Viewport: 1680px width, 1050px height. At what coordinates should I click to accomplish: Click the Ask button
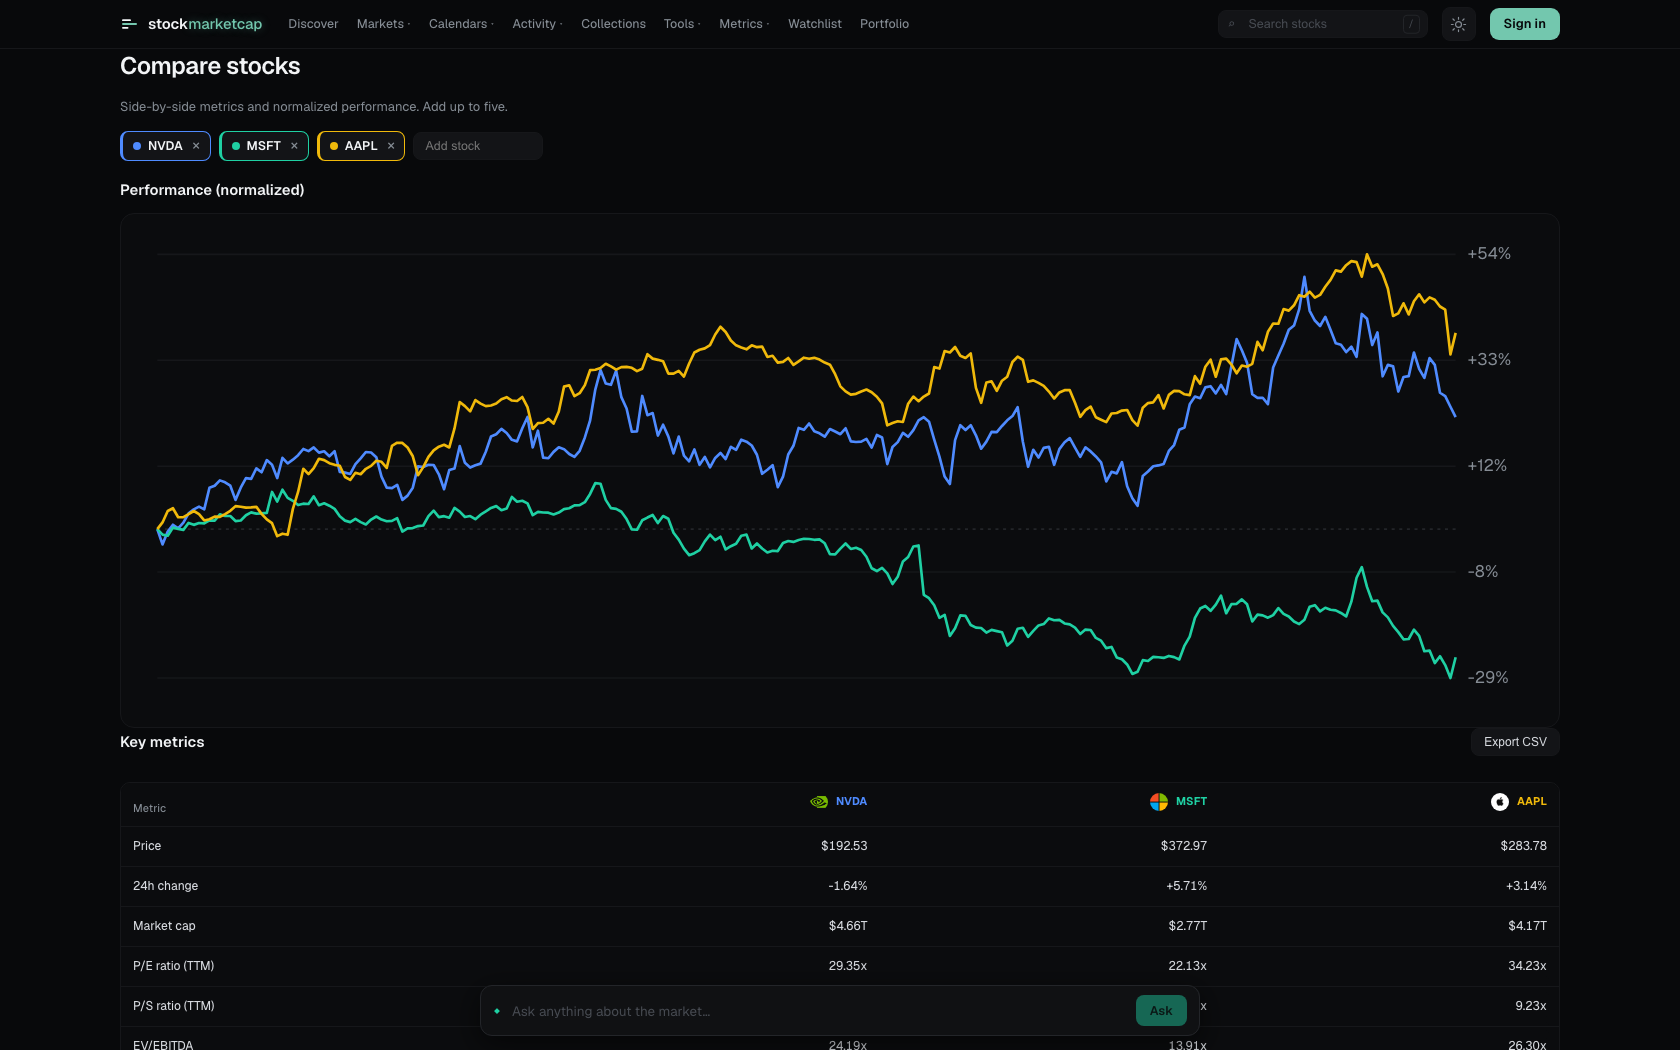tap(1161, 1011)
